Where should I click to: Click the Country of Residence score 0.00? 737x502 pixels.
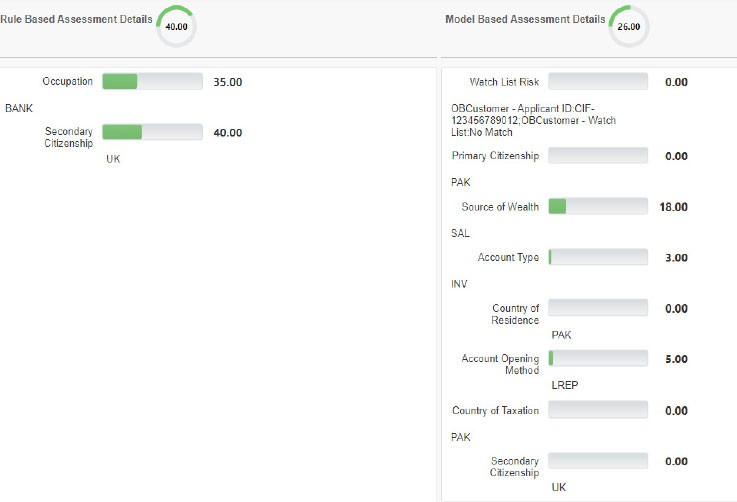676,308
